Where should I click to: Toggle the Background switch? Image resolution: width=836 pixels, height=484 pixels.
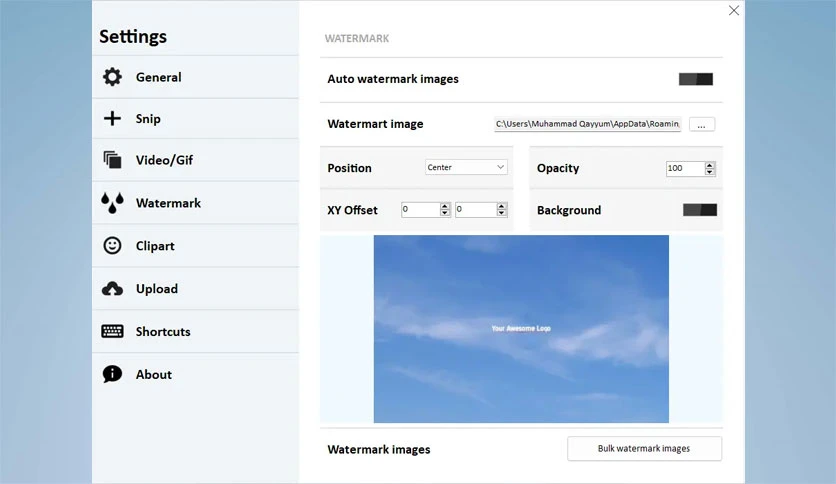click(700, 209)
